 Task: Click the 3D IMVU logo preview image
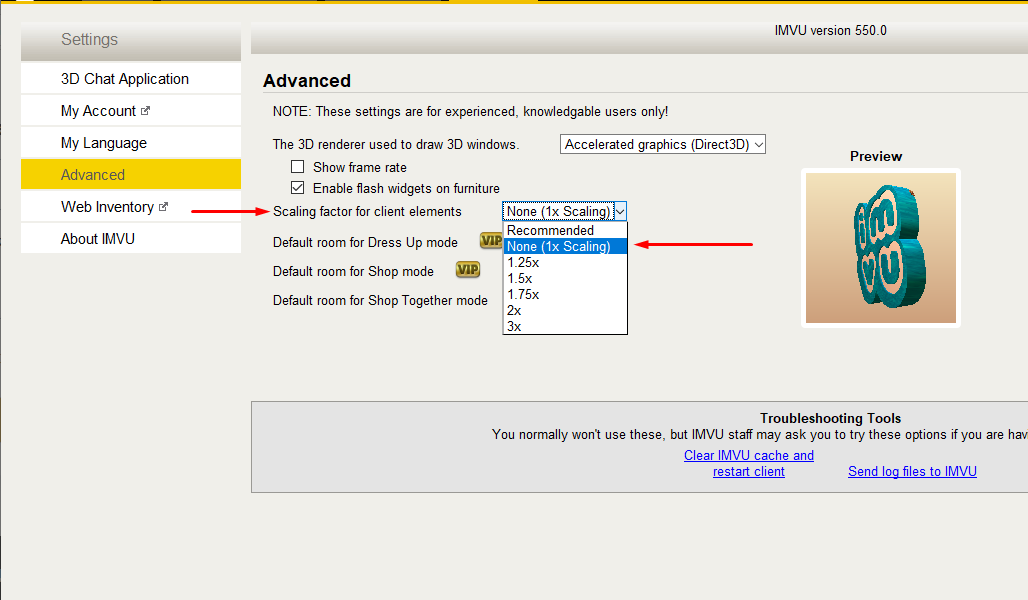[x=880, y=248]
